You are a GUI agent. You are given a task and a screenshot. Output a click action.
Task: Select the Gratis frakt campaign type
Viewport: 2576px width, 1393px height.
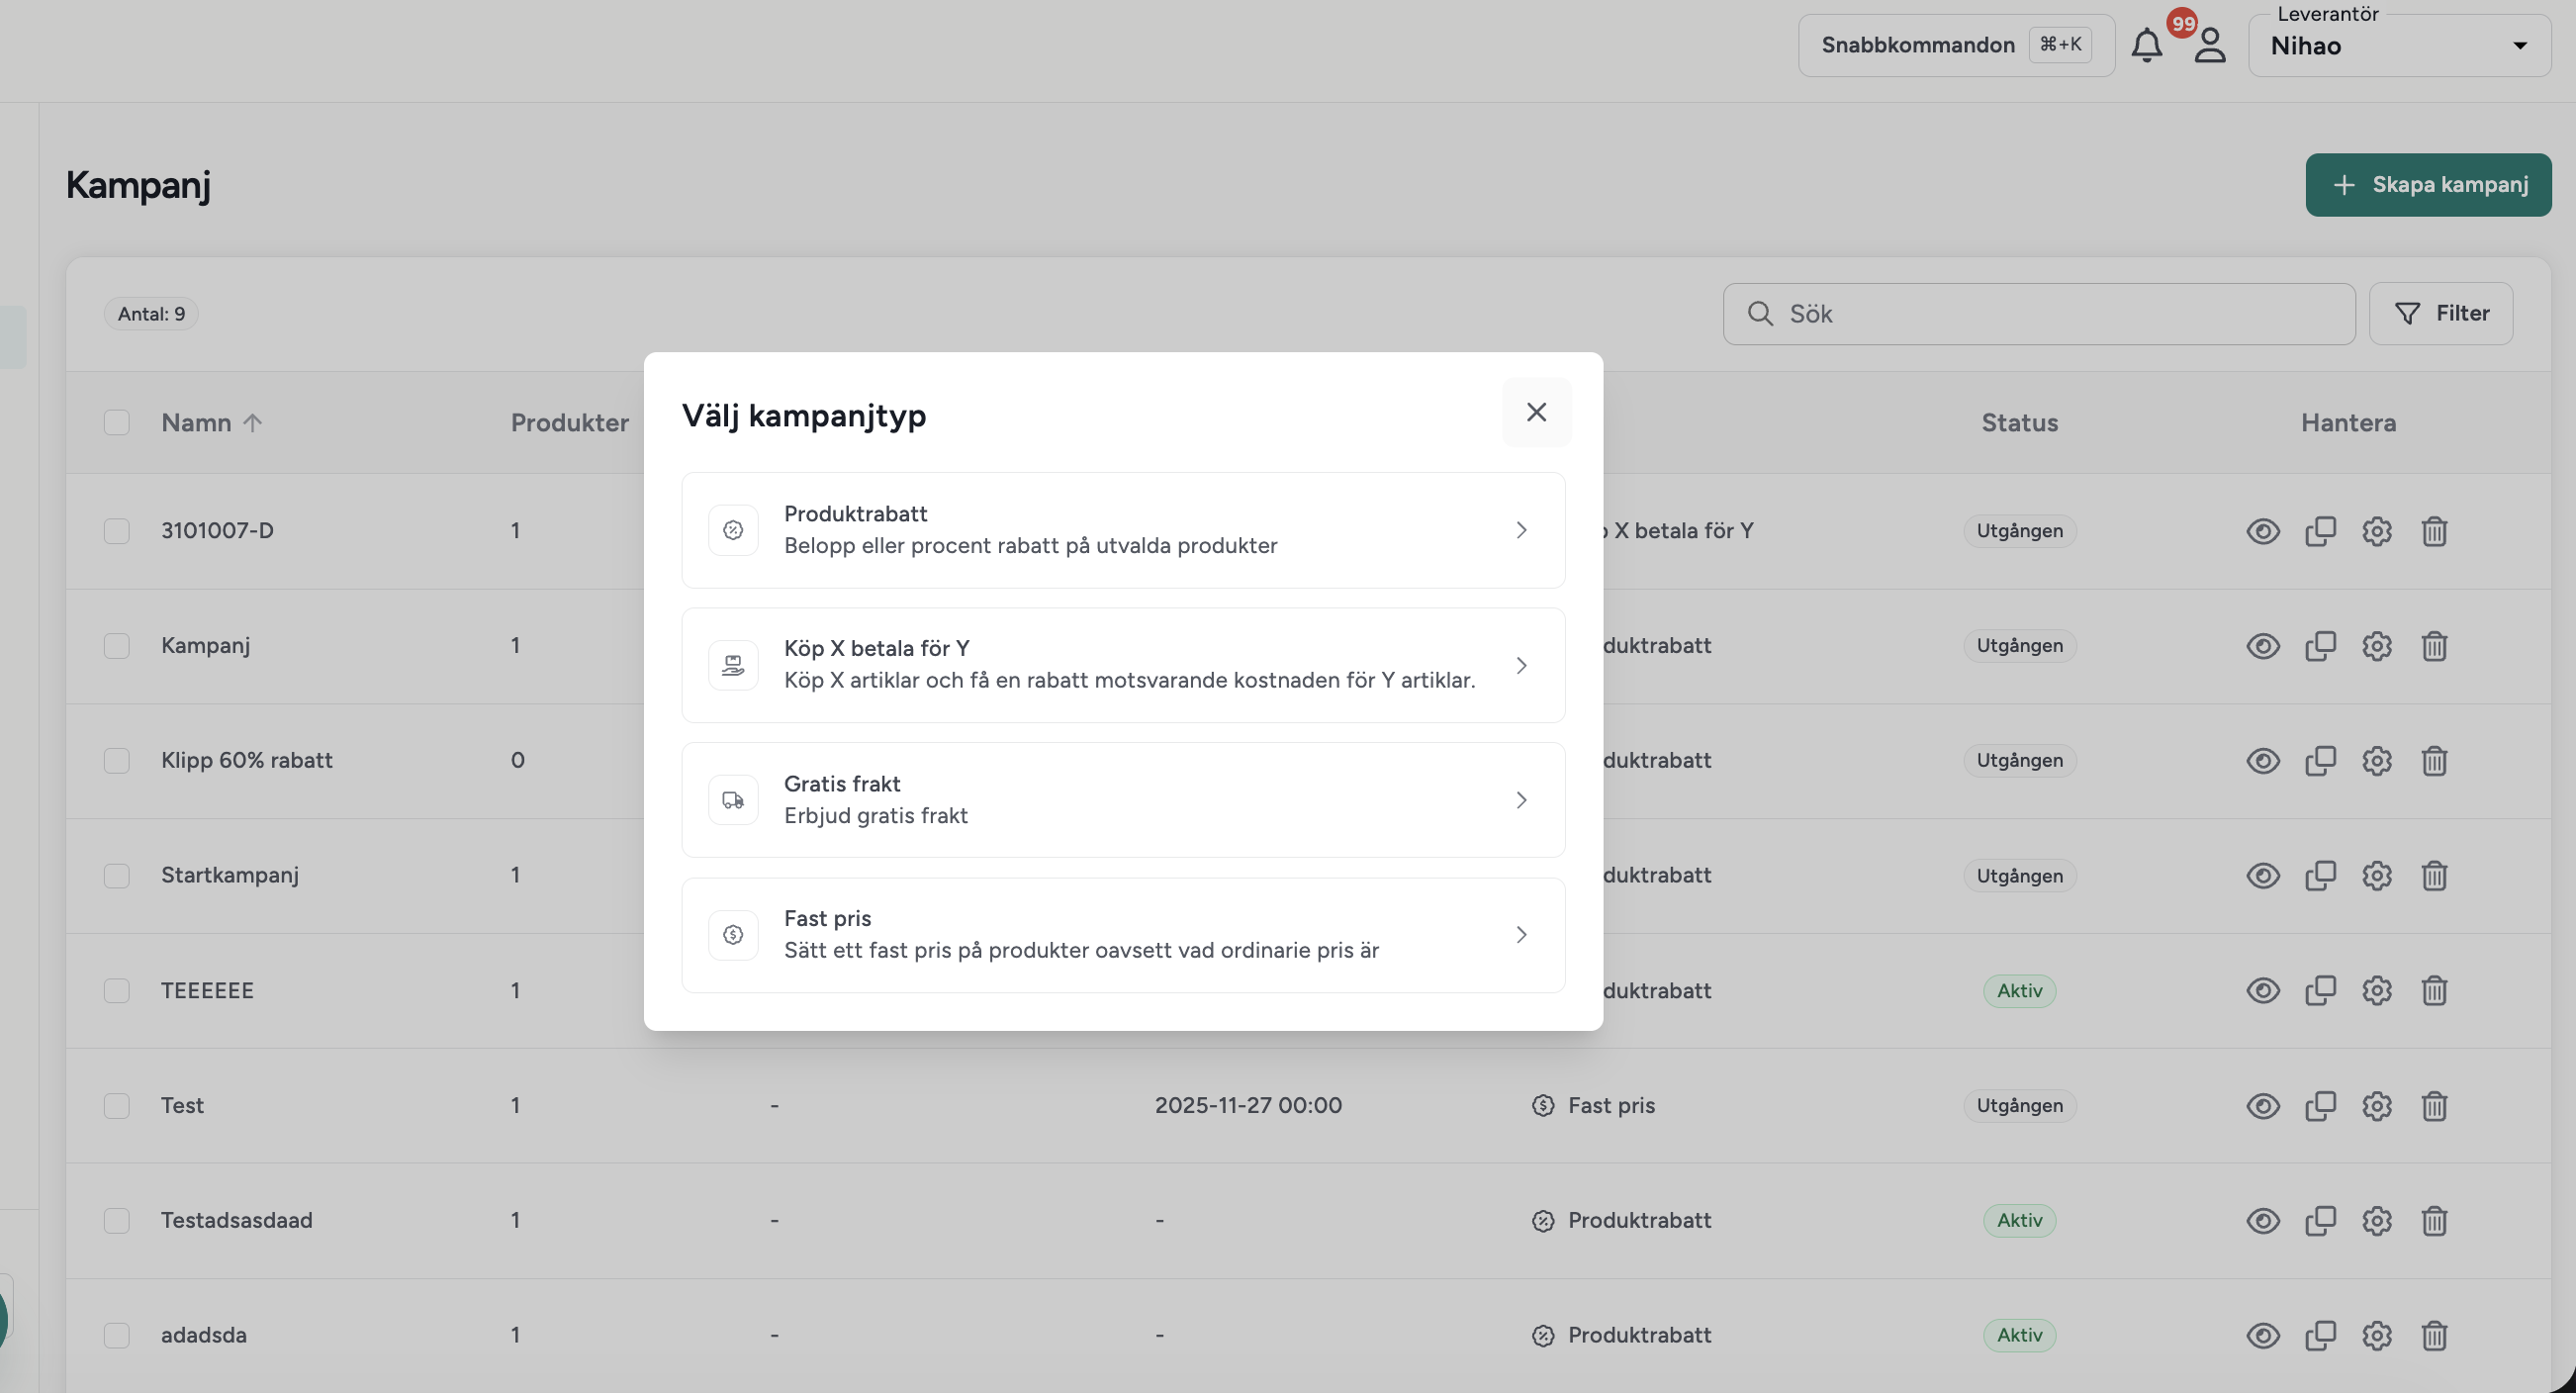(x=1123, y=800)
